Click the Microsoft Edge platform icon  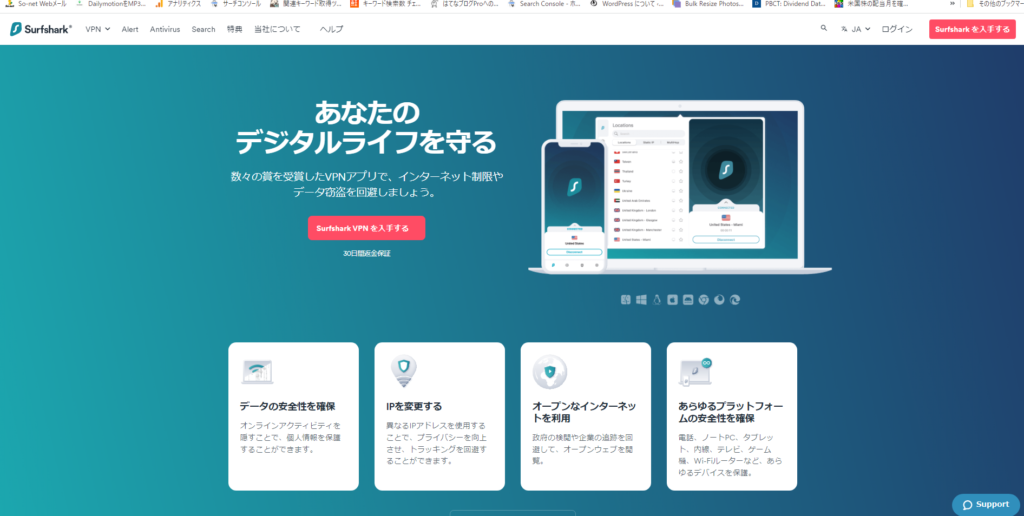click(735, 300)
